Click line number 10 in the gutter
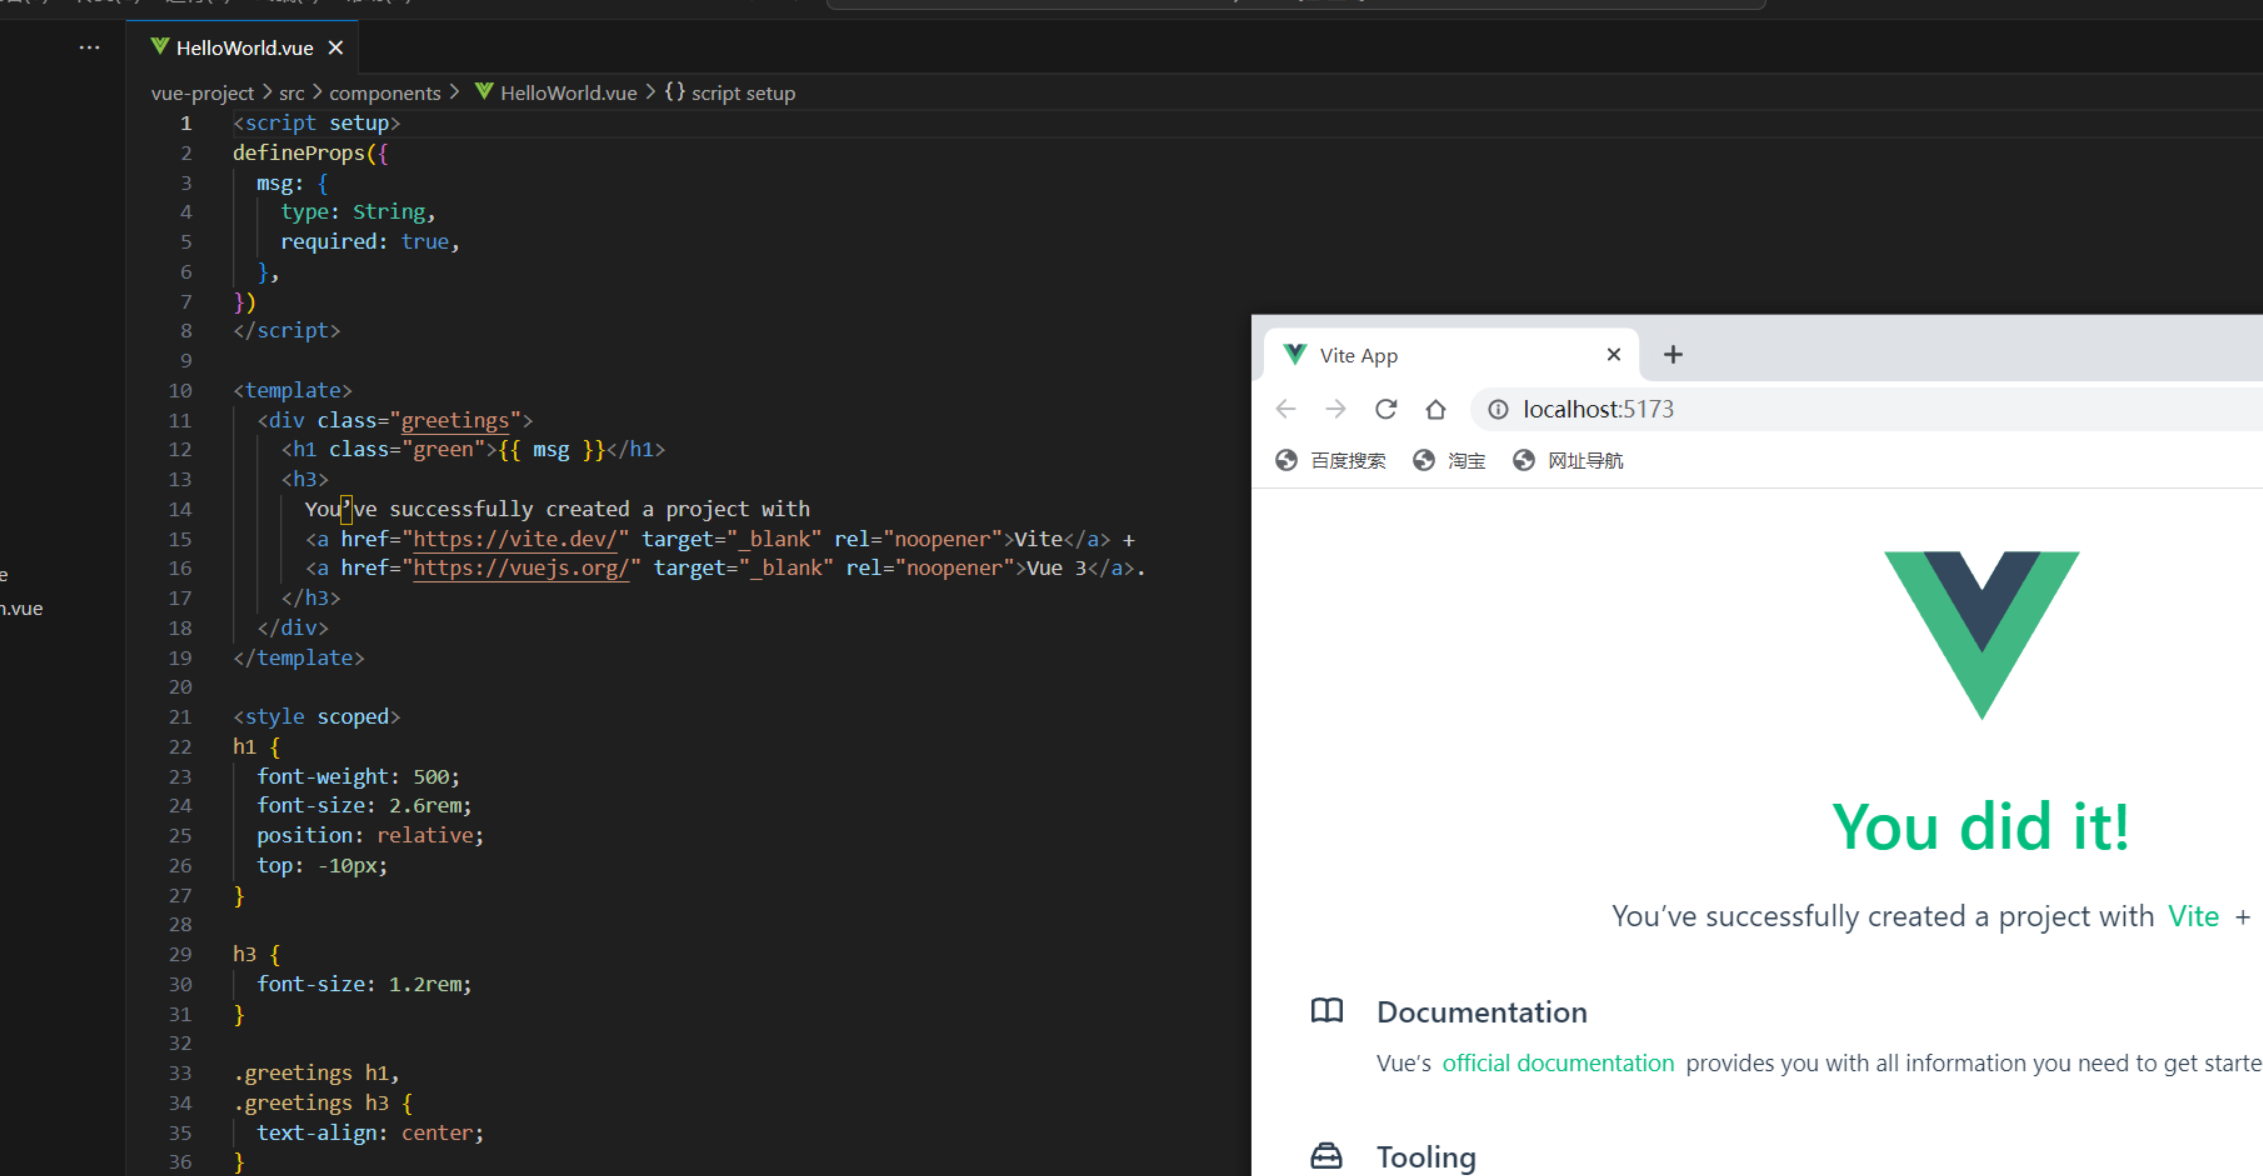 (x=180, y=391)
